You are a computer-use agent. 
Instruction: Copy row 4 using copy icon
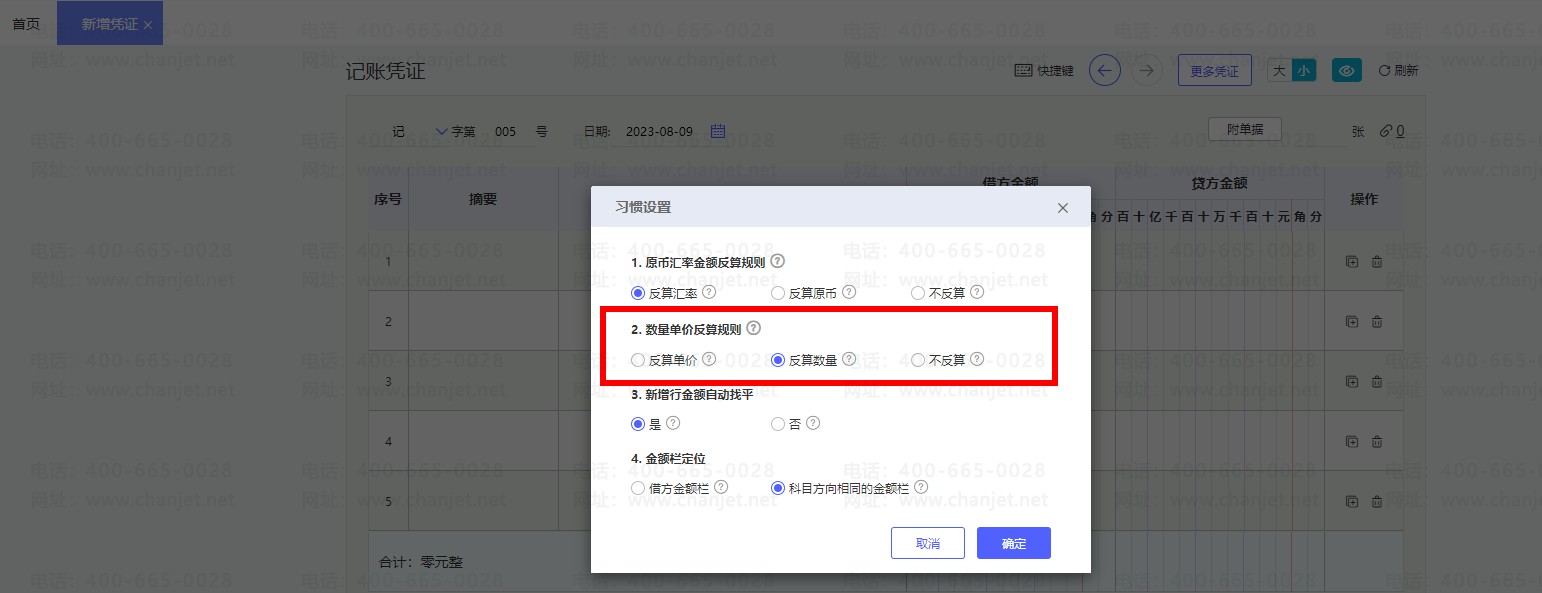point(1352,441)
